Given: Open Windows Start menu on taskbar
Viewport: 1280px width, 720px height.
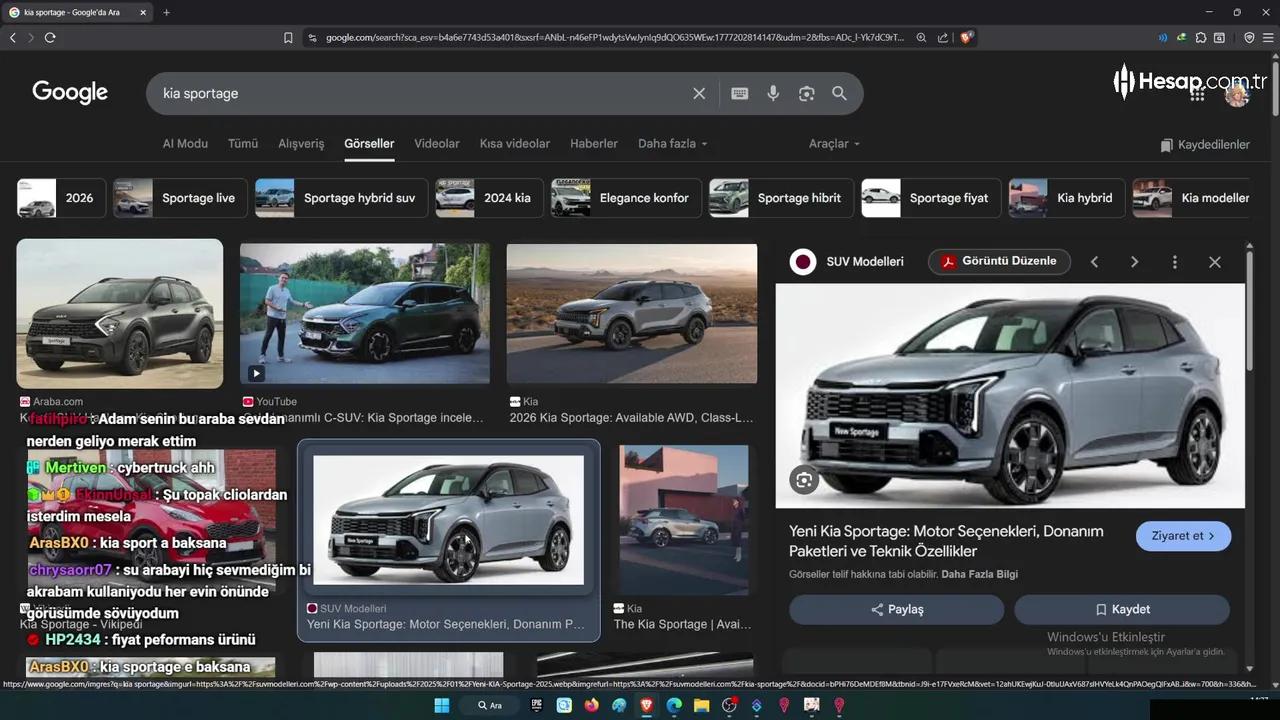Looking at the screenshot, I should (x=441, y=705).
